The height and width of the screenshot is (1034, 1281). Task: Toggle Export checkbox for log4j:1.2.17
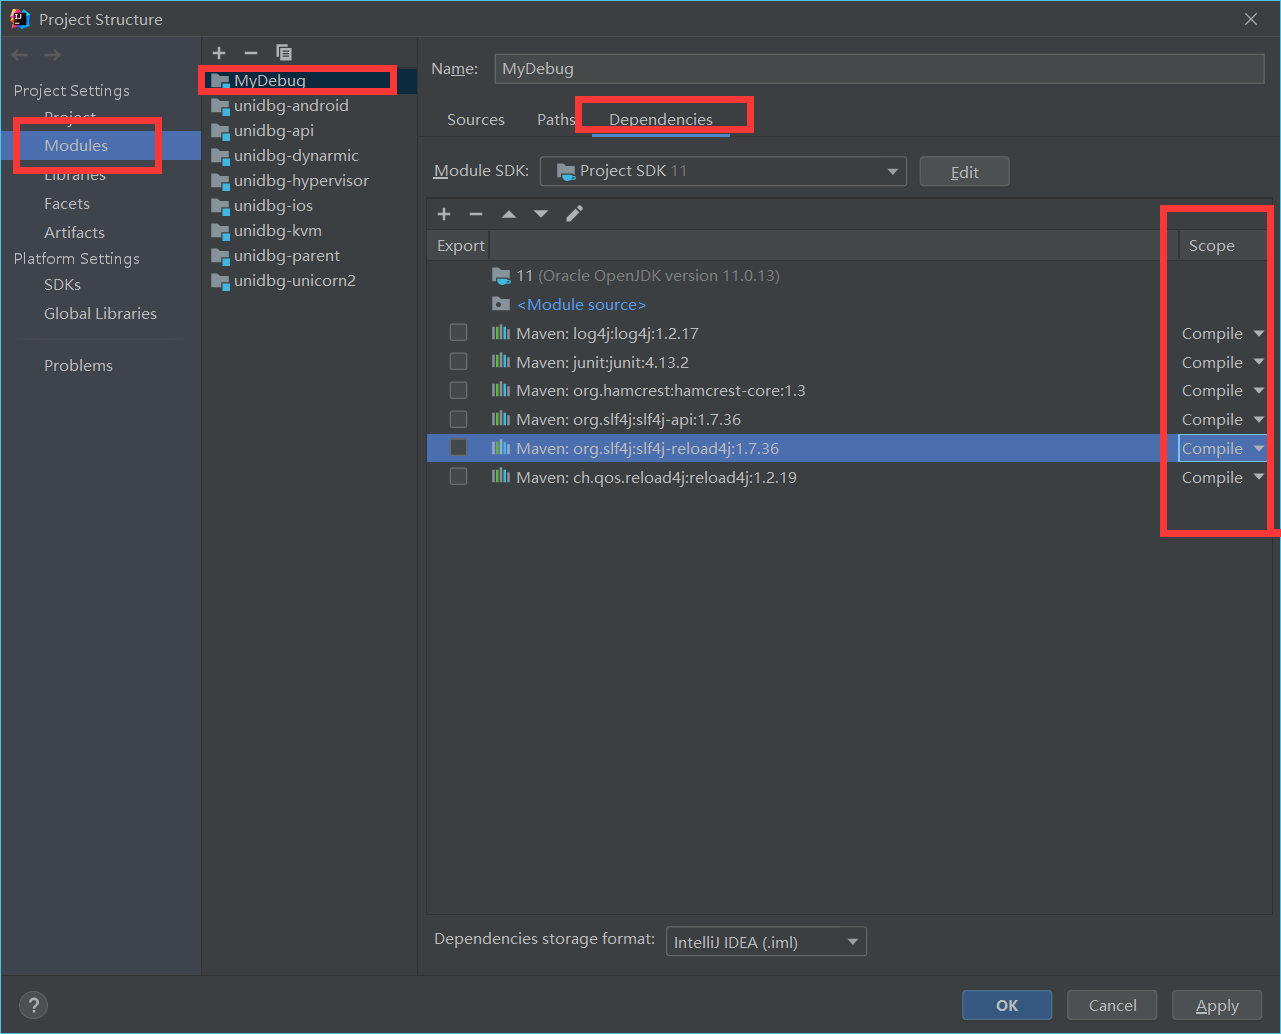(458, 333)
